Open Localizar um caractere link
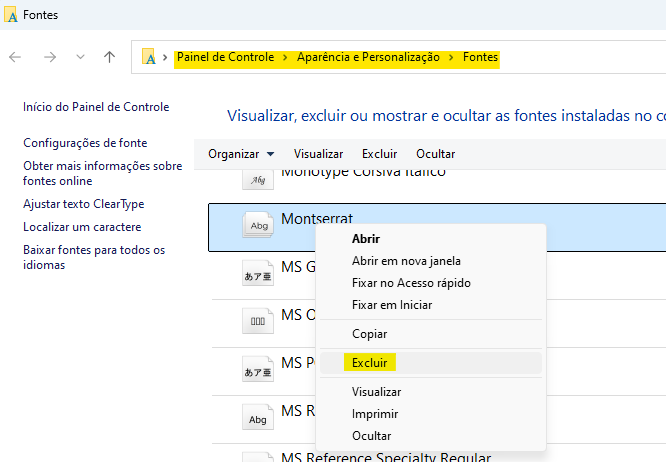Image resolution: width=666 pixels, height=462 pixels. click(x=82, y=227)
